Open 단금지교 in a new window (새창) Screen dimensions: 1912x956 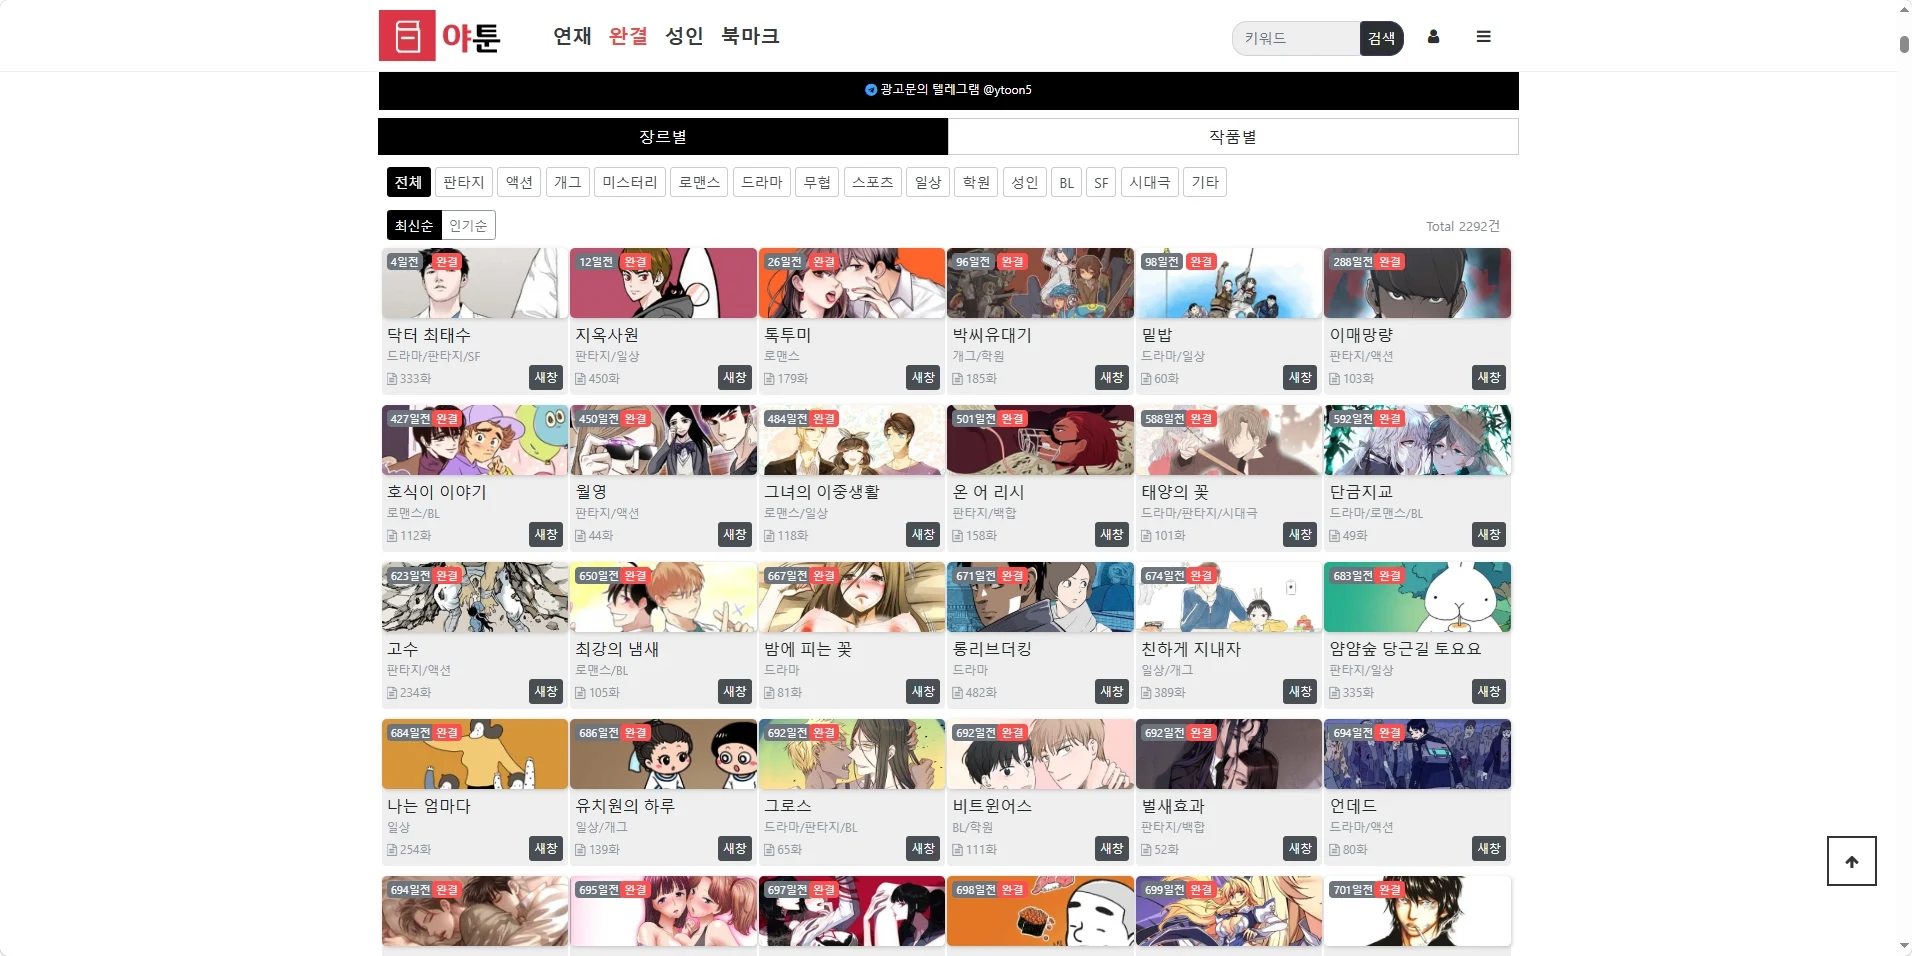(1489, 534)
